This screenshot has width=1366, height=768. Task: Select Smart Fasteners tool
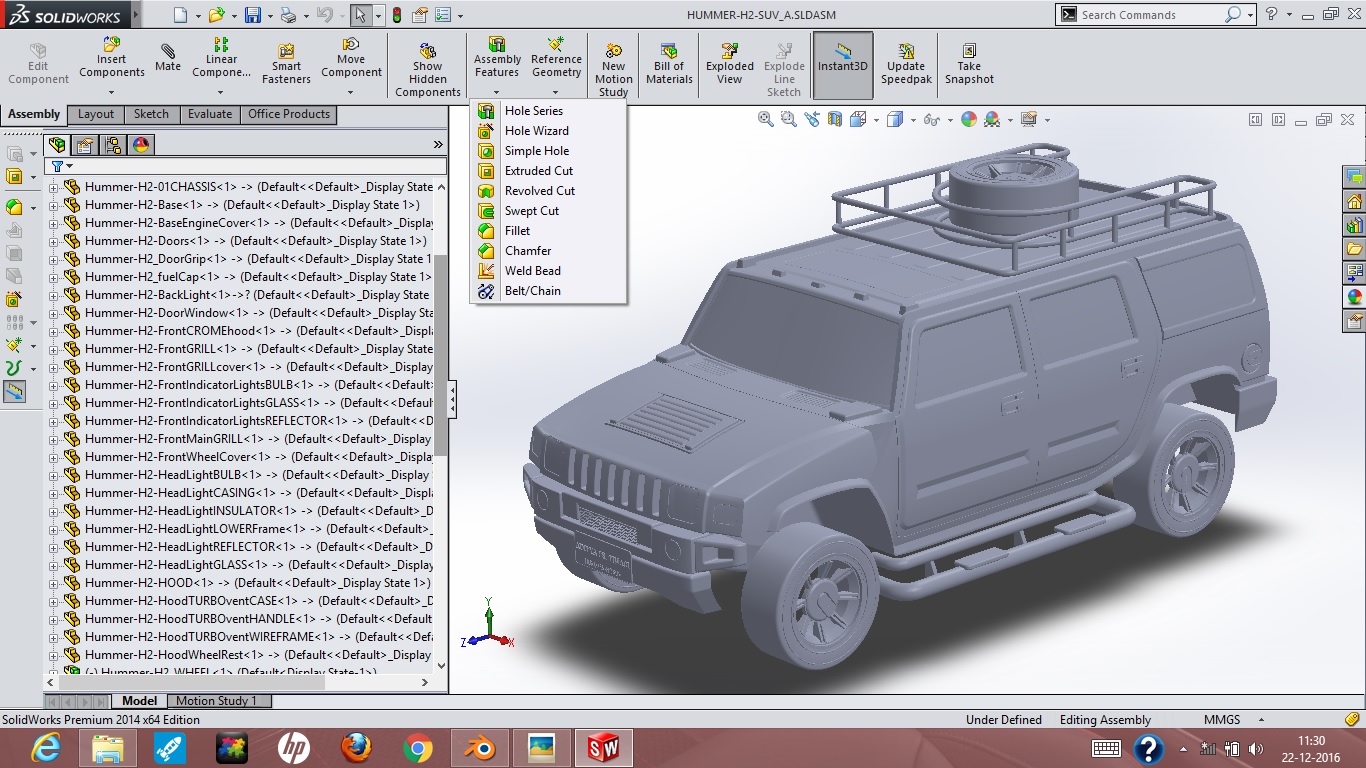[x=286, y=63]
